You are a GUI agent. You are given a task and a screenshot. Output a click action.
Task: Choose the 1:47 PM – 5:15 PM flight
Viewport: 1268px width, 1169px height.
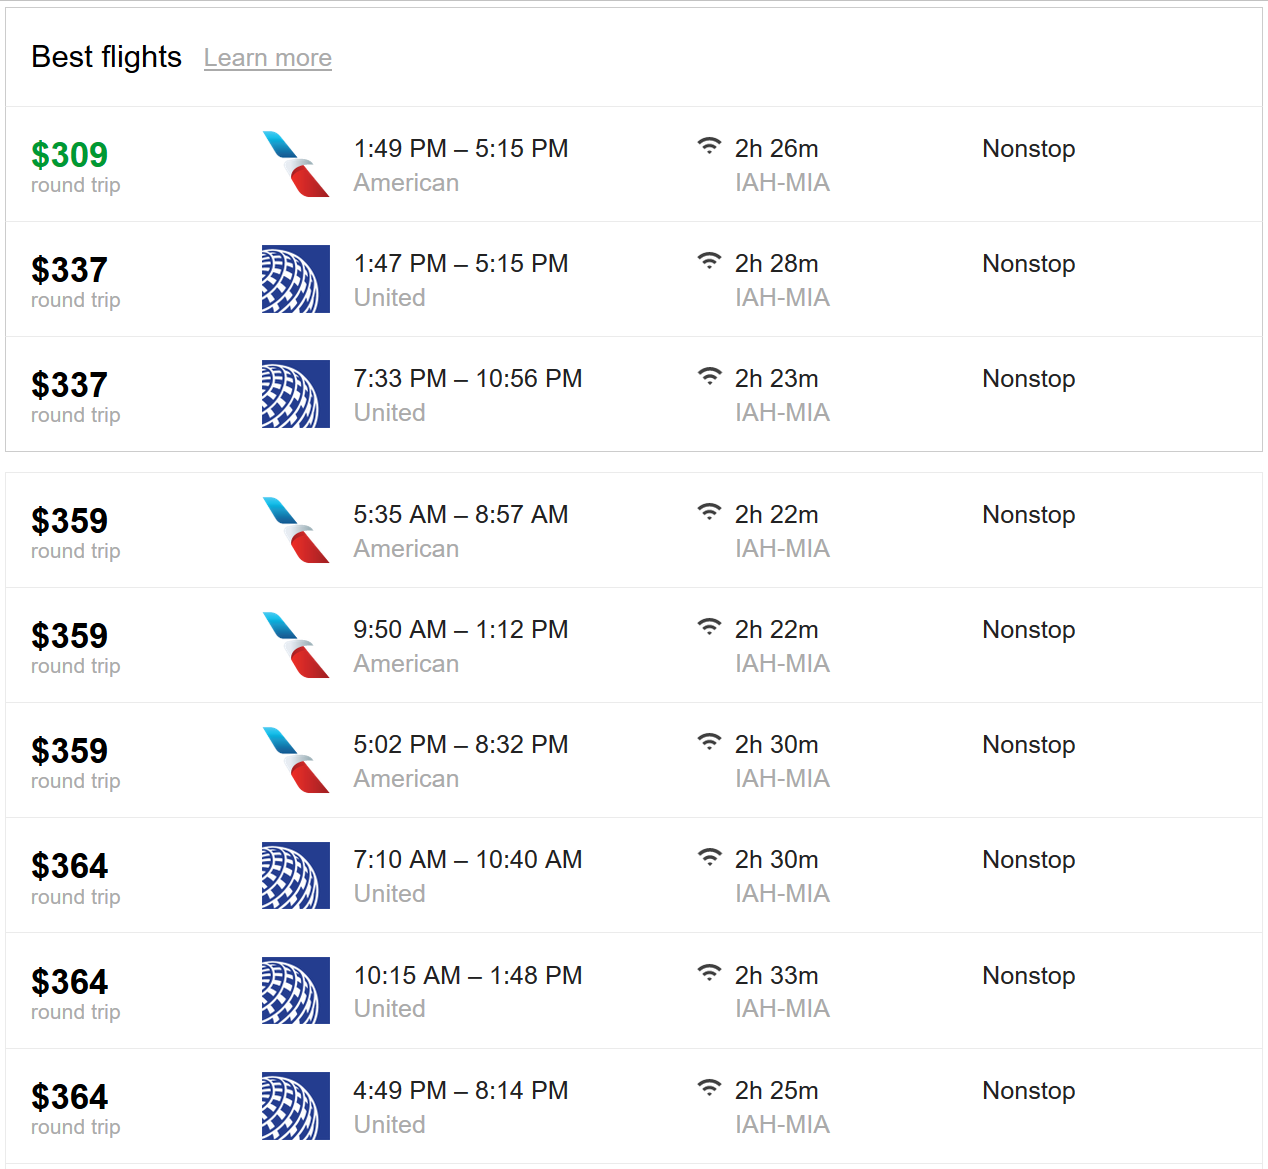[461, 264]
